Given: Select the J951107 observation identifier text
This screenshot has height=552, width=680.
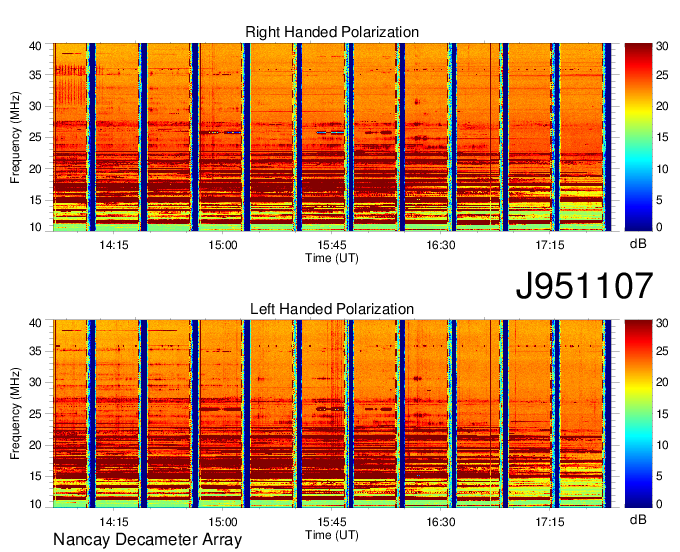Looking at the screenshot, I should [584, 286].
